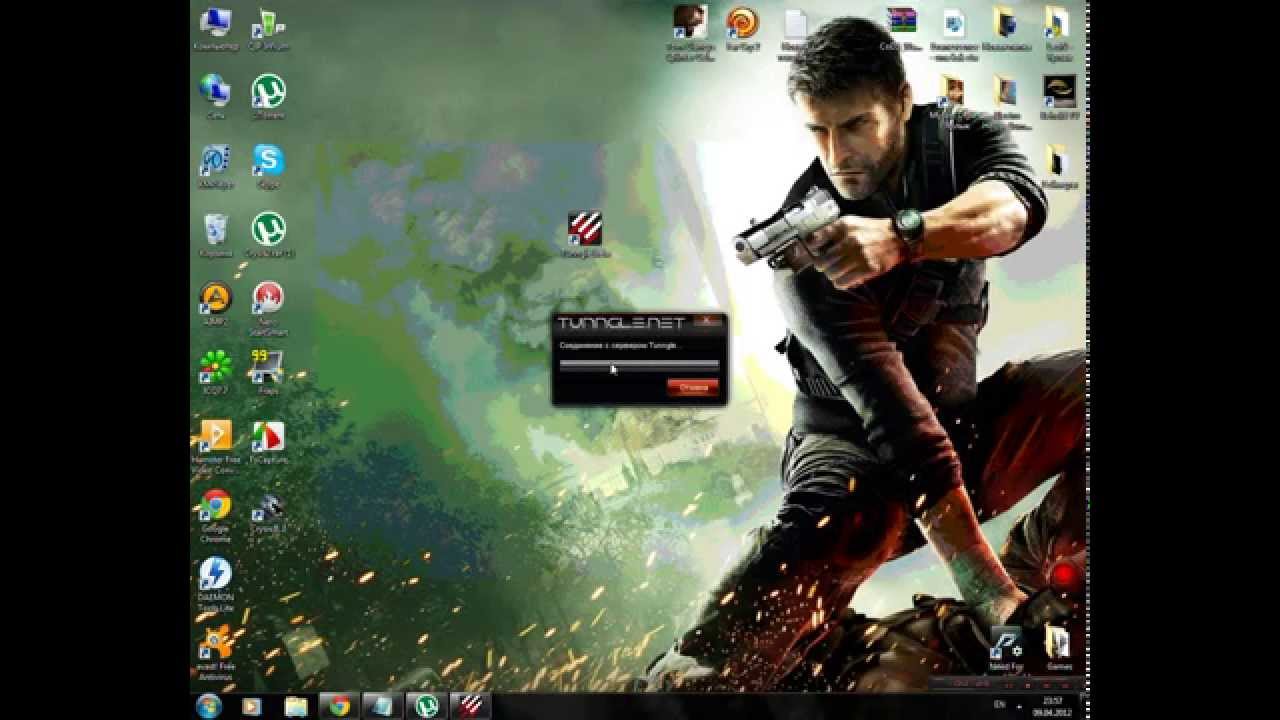
Task: Switch to uTorrent taskbar button
Action: pyautogui.click(x=427, y=706)
